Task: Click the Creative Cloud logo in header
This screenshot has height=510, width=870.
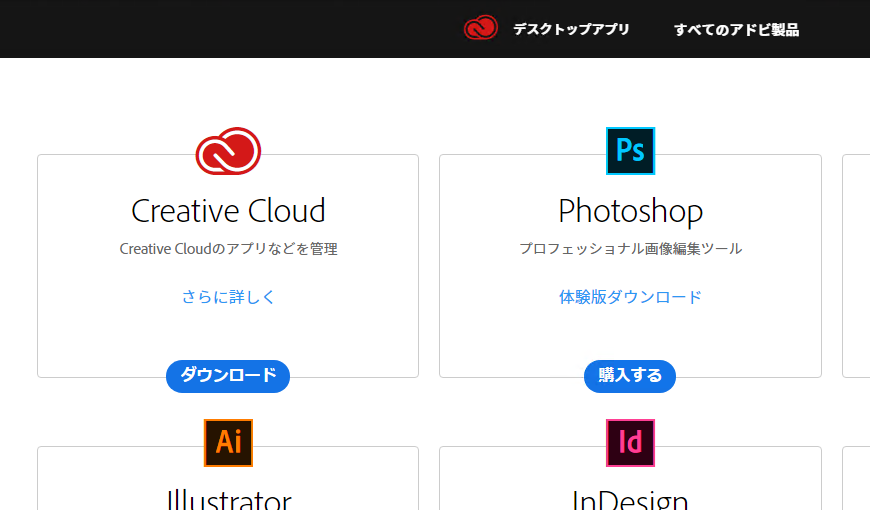Action: tap(480, 28)
